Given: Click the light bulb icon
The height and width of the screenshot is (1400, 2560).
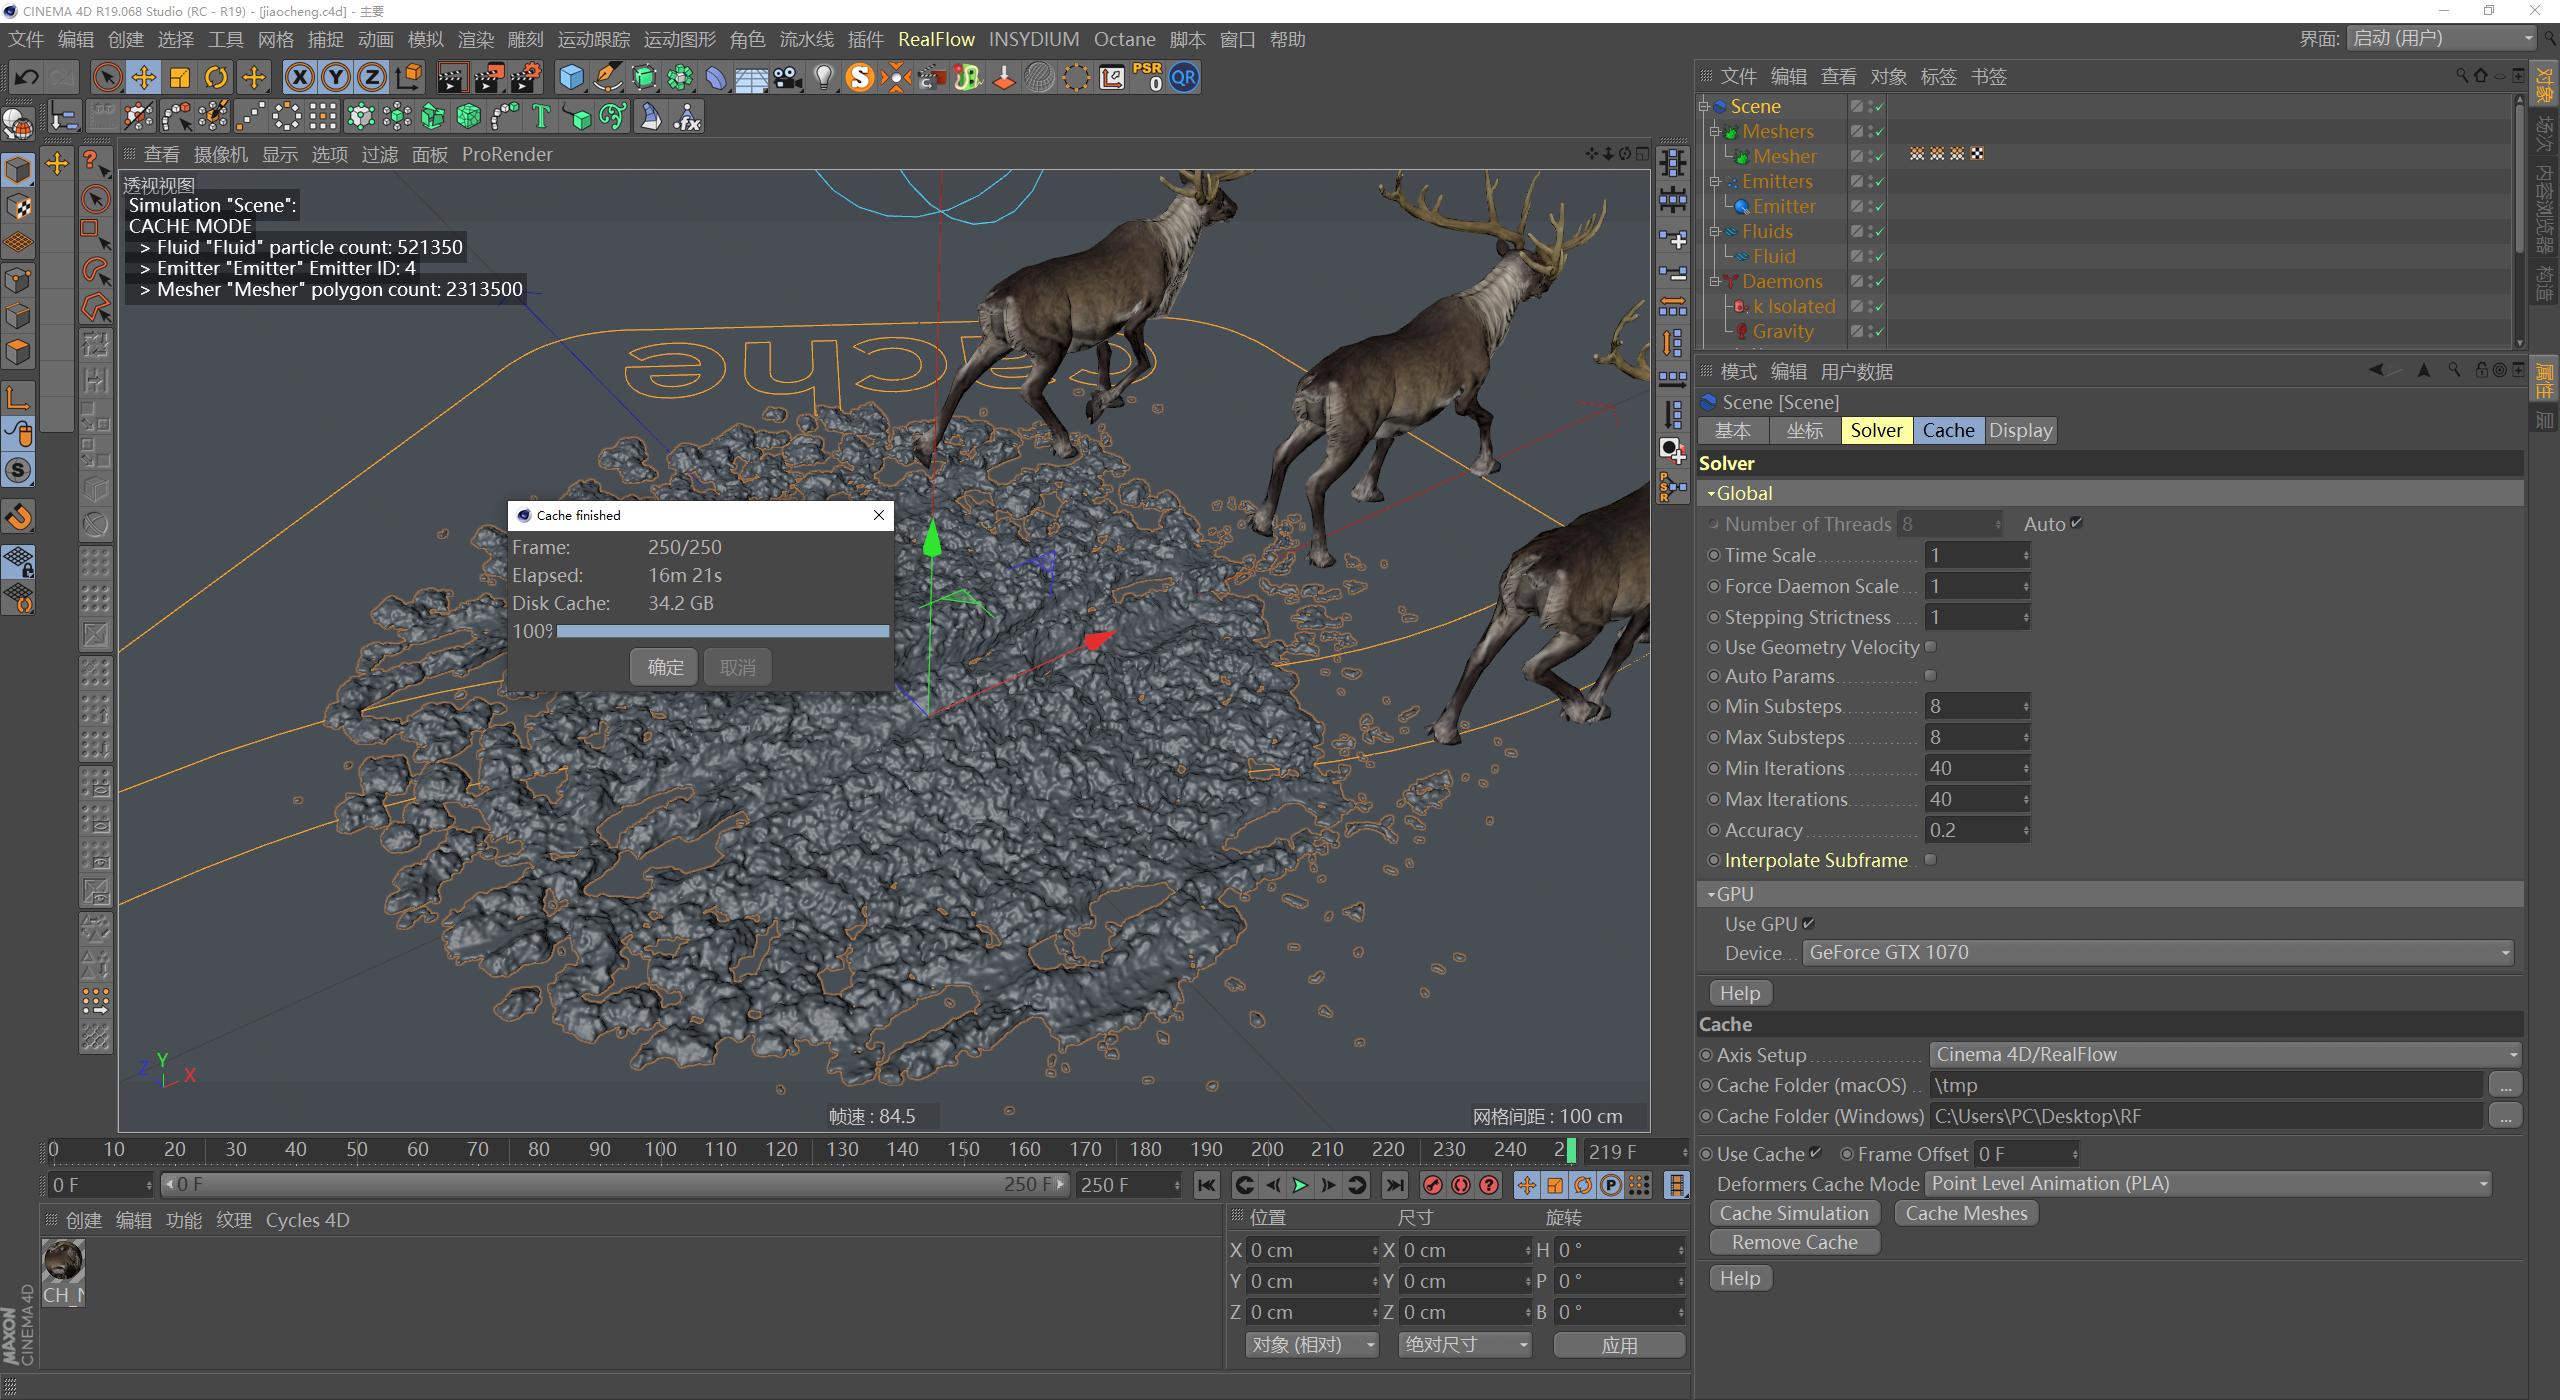Looking at the screenshot, I should pyautogui.click(x=823, y=77).
